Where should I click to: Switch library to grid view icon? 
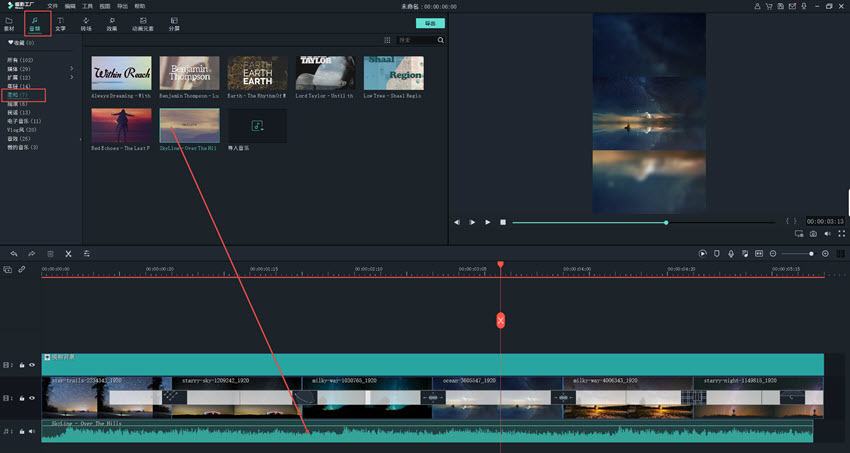387,41
